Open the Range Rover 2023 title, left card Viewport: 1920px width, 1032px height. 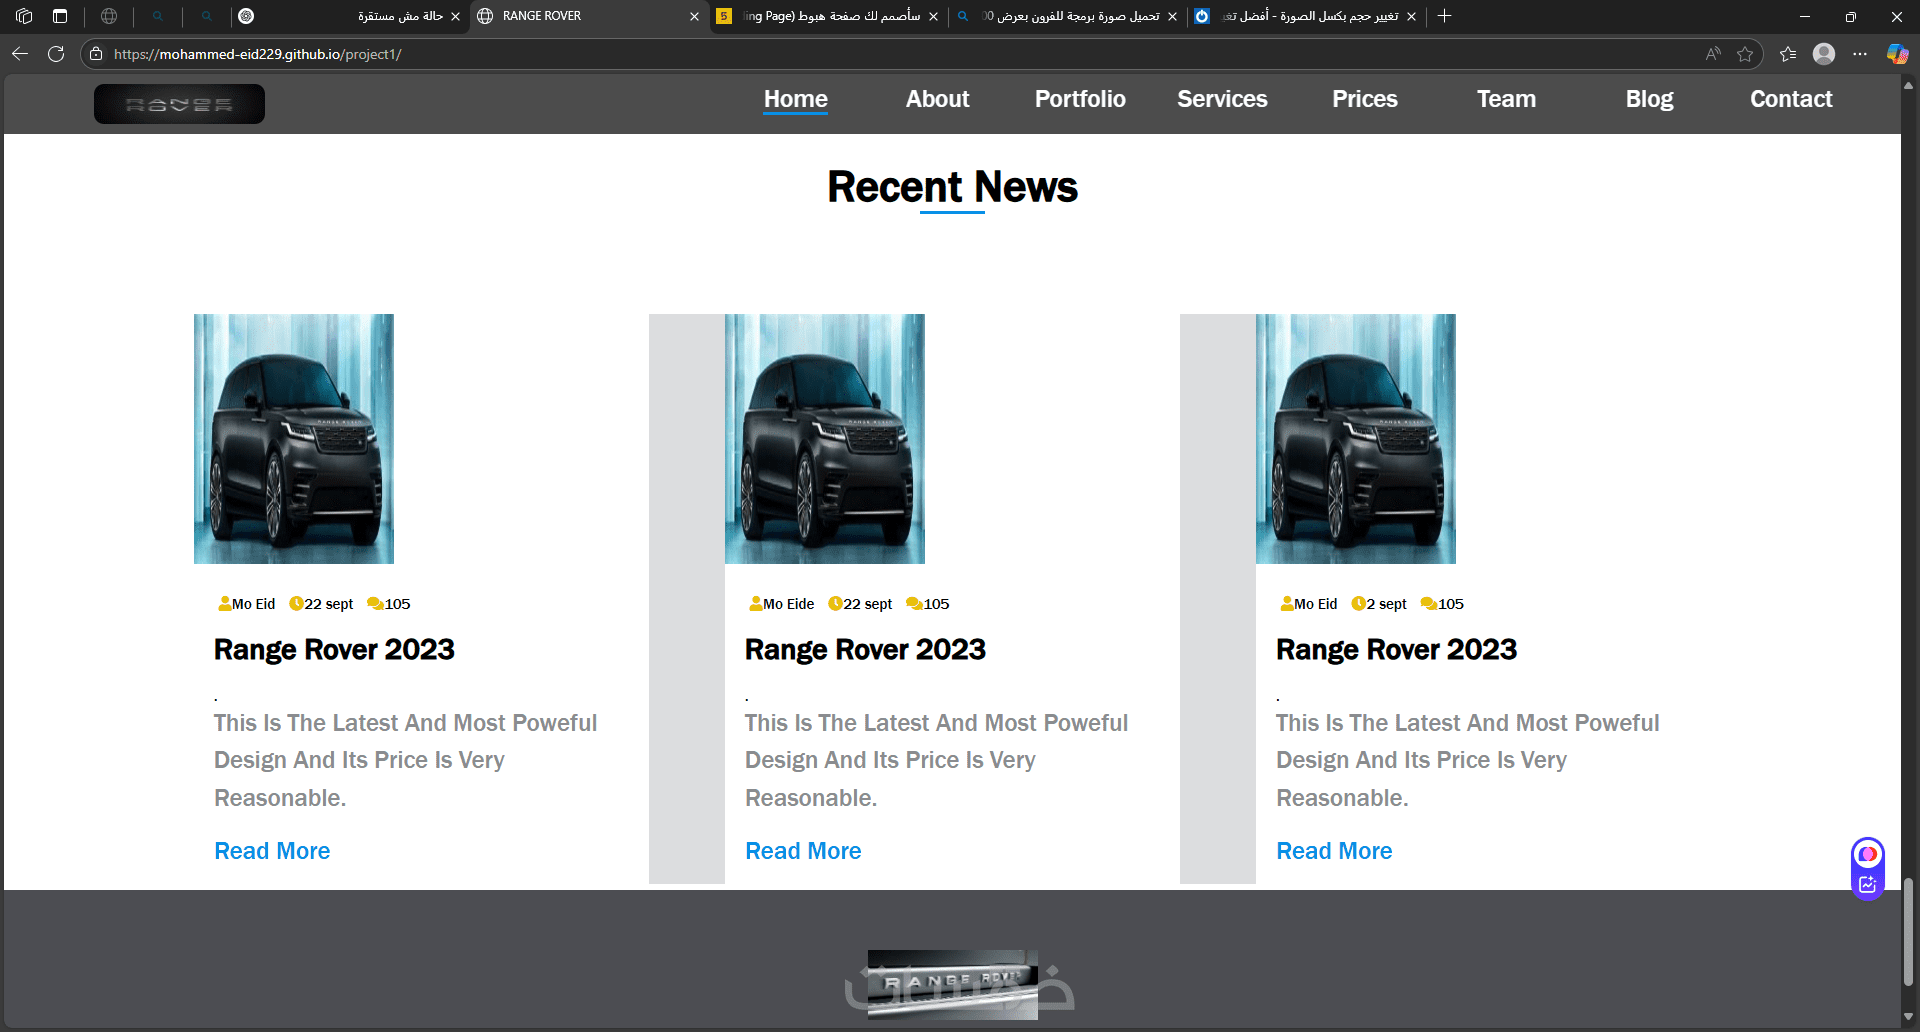pos(334,650)
